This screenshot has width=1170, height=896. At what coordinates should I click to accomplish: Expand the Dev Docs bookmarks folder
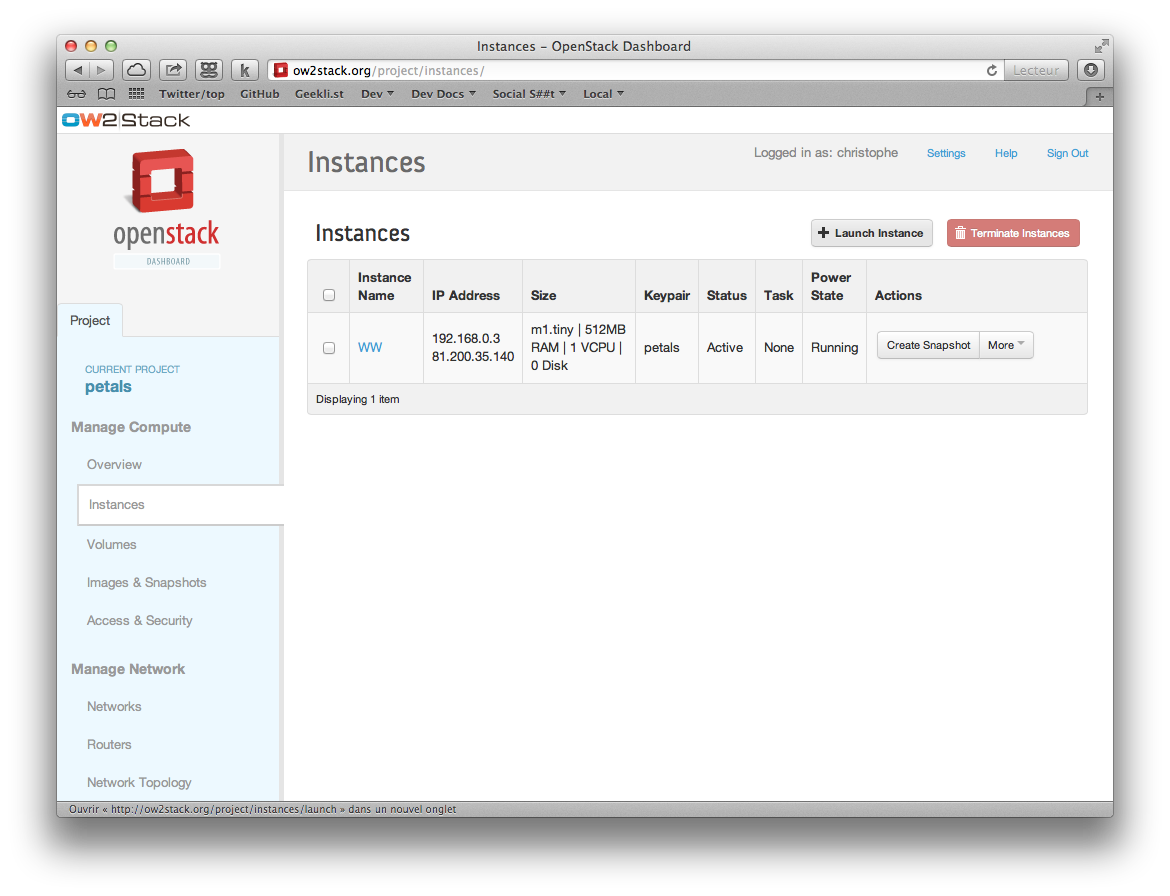443,94
